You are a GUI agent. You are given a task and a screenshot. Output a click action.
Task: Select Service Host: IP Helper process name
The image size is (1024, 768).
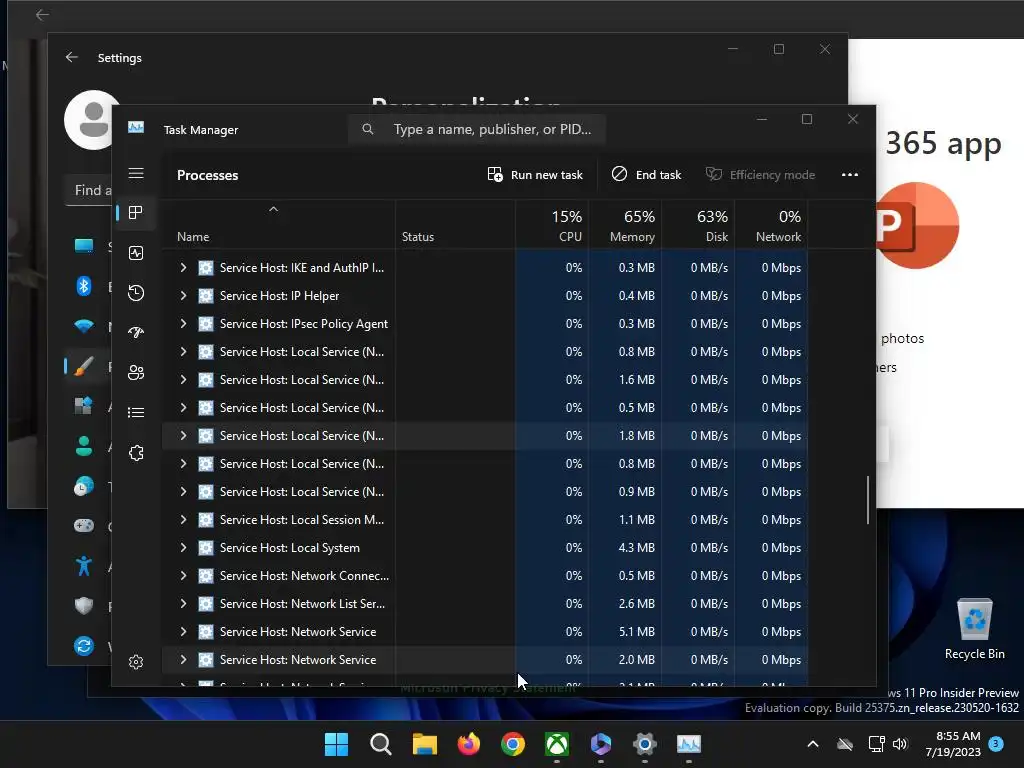tap(280, 295)
